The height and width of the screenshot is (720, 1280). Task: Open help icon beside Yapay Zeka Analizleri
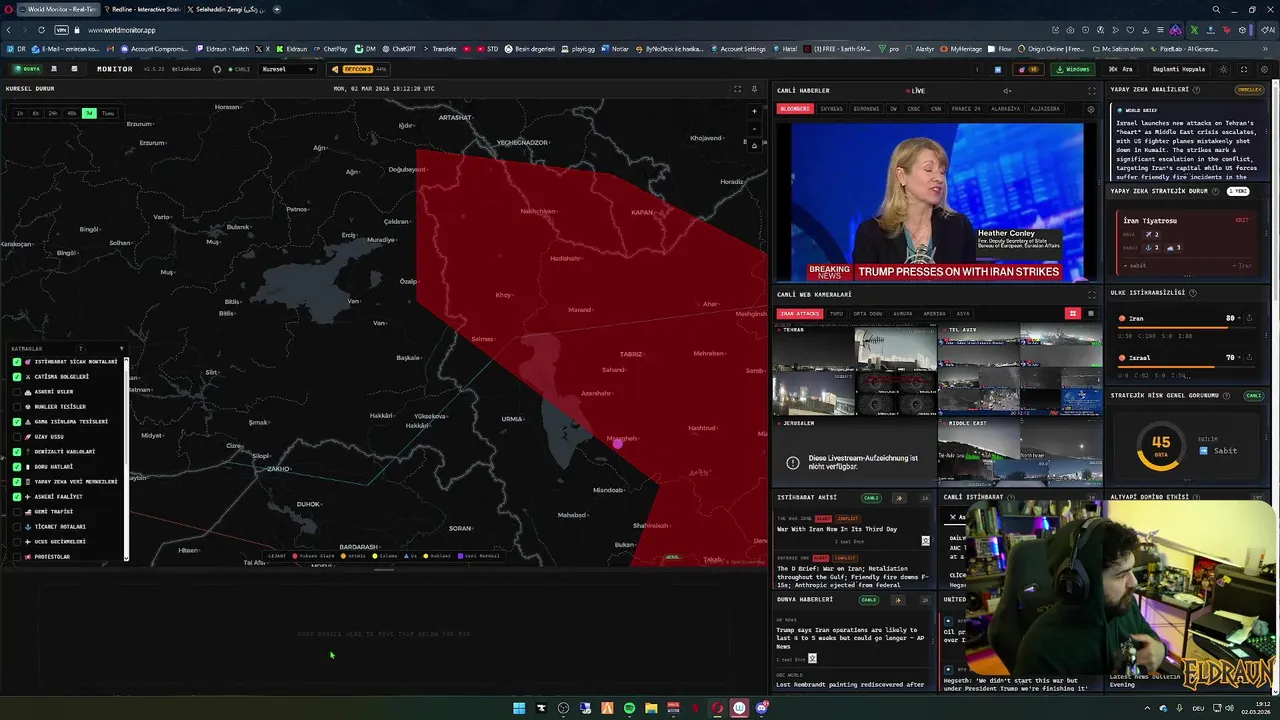pos(1198,90)
